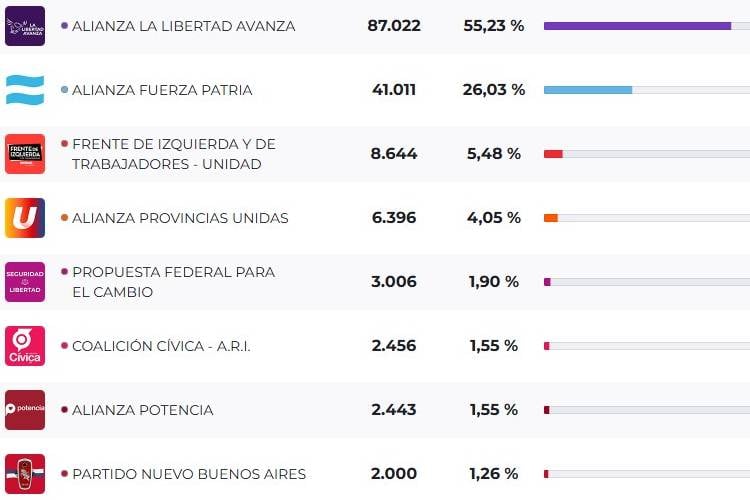Screen dimensions: 750x500
Task: Click the light blue Fuerza Patria progress bar
Action: [588, 90]
